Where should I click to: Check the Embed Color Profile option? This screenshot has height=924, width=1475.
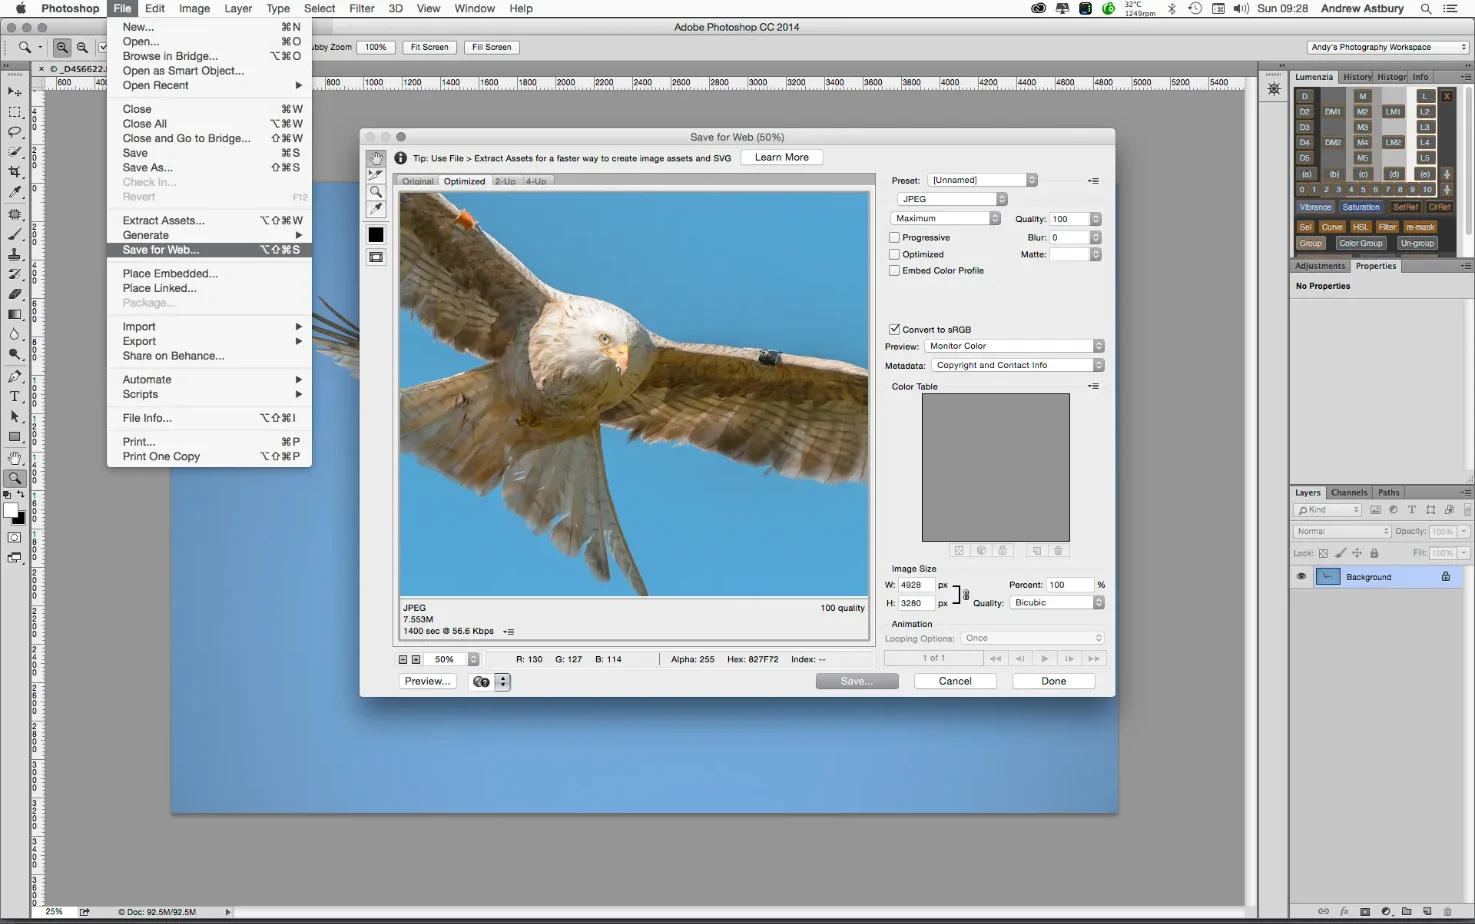[x=895, y=271]
